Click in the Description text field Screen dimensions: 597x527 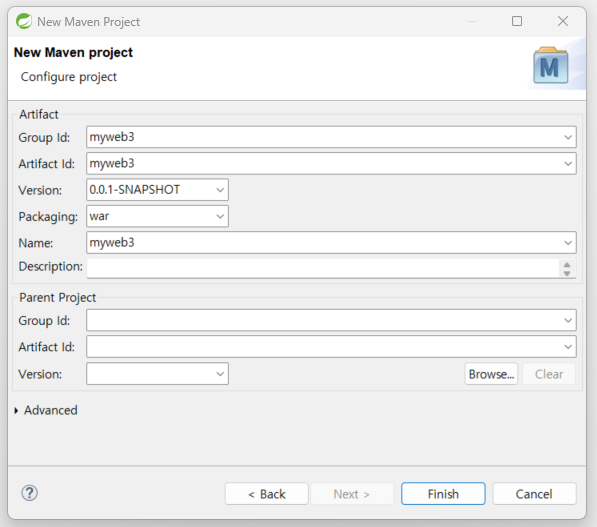pyautogui.click(x=323, y=268)
